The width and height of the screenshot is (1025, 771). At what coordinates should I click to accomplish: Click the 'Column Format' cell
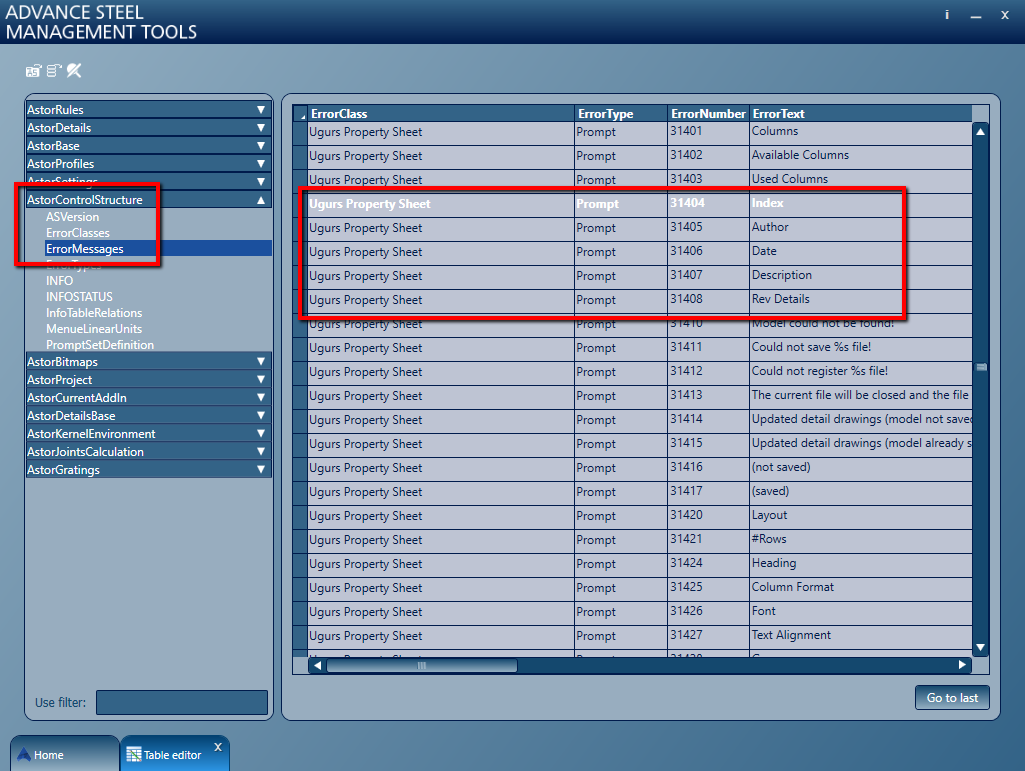861,588
